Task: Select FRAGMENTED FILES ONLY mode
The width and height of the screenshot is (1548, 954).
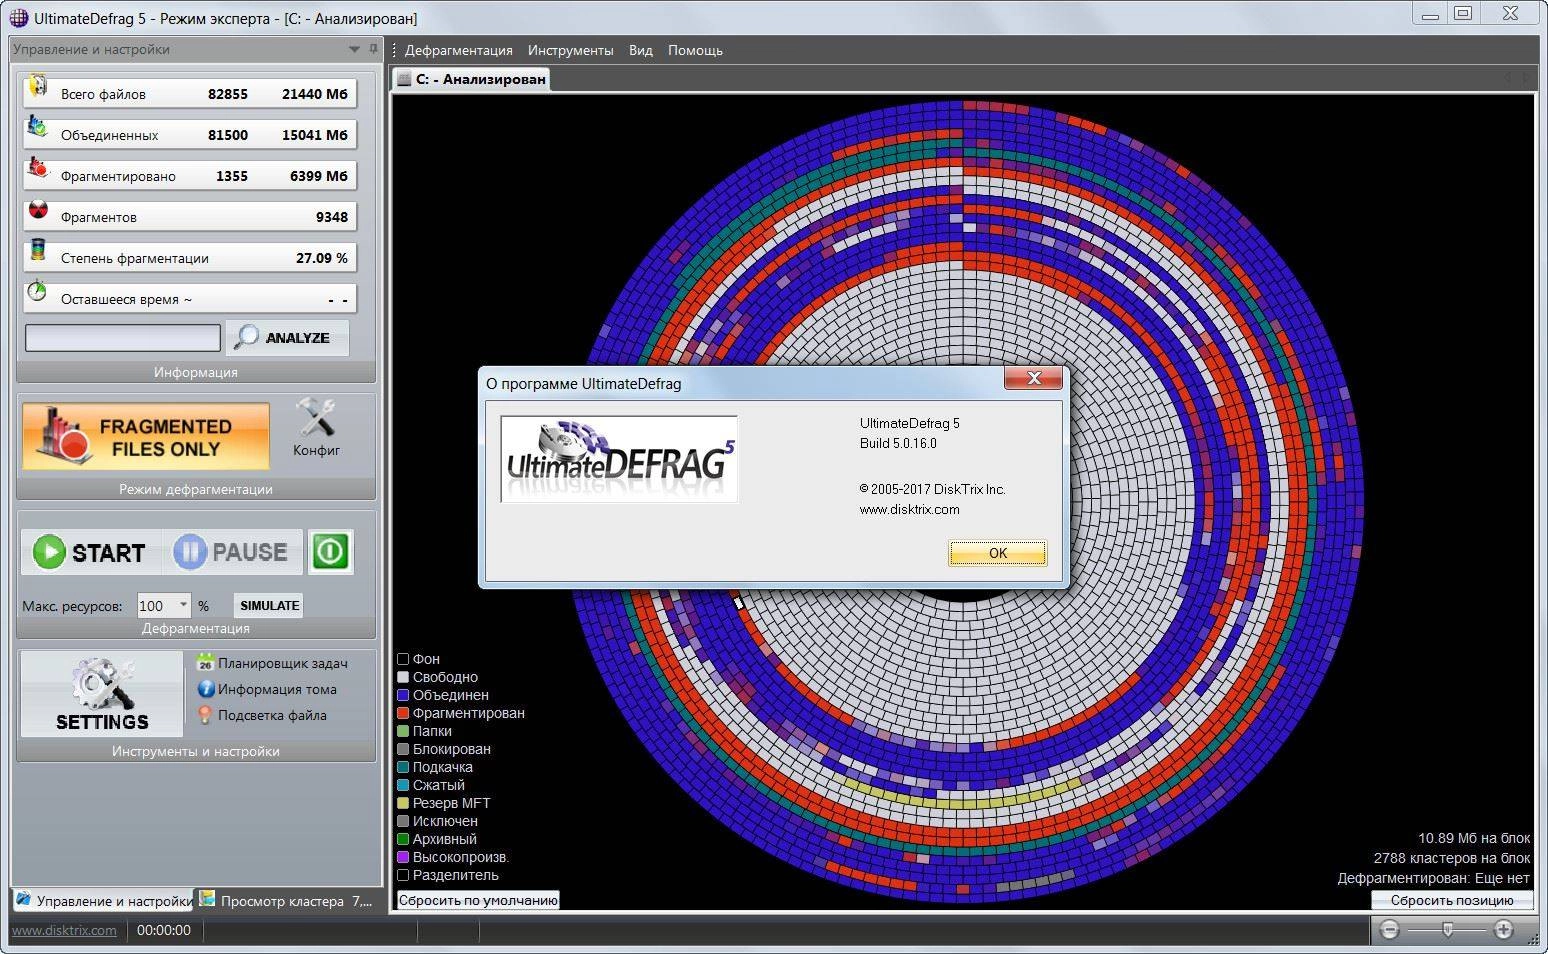Action: pyautogui.click(x=146, y=437)
